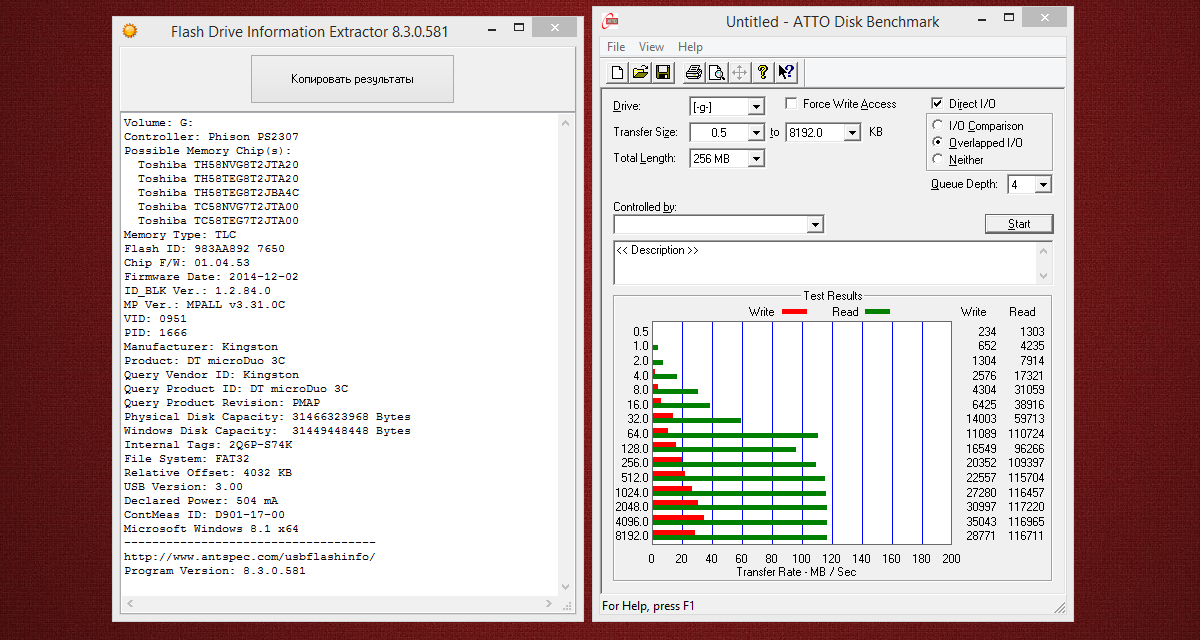
Task: Enable the Force Write Access checkbox
Action: [792, 104]
